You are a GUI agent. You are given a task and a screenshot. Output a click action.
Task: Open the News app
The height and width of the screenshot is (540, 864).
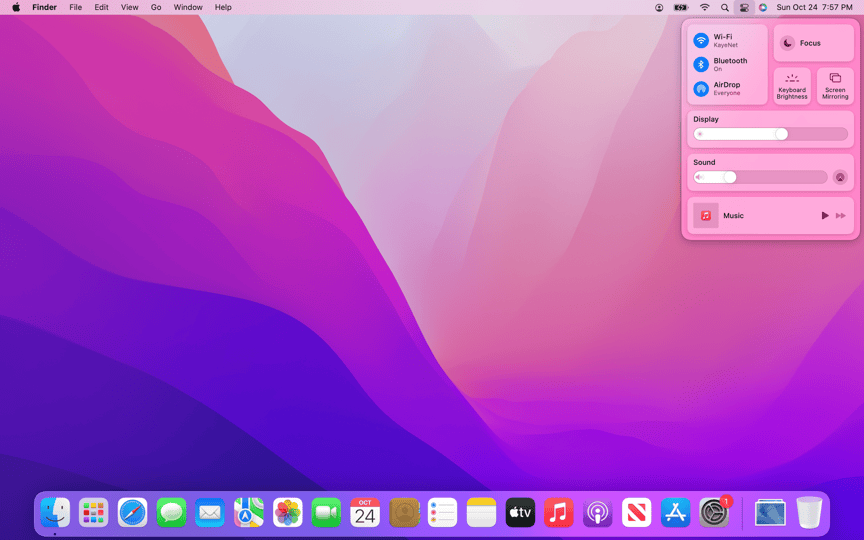pos(636,512)
